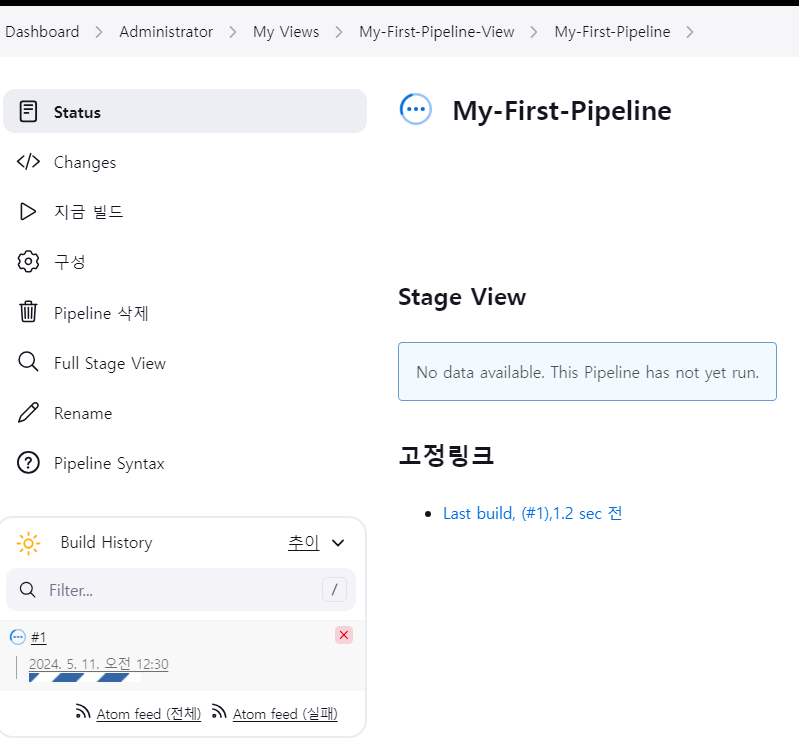799x746 pixels.
Task: Click the trash icon for Pipeline 삭제
Action: coord(28,312)
